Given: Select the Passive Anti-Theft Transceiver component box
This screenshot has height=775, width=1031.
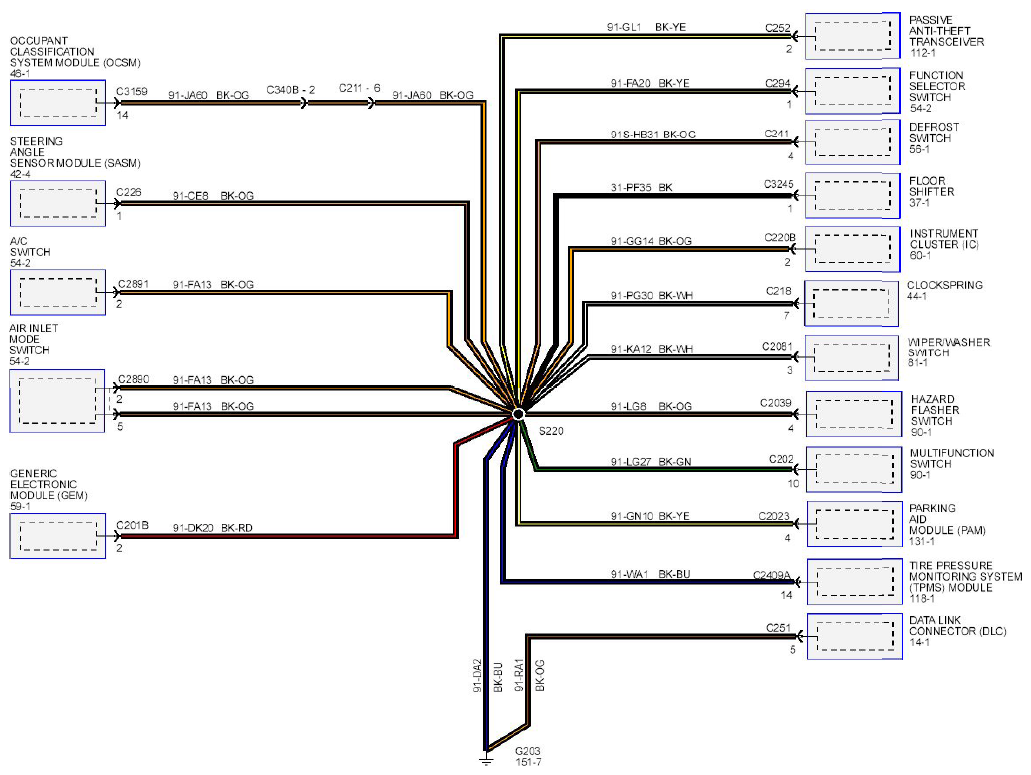Looking at the screenshot, I should [853, 35].
